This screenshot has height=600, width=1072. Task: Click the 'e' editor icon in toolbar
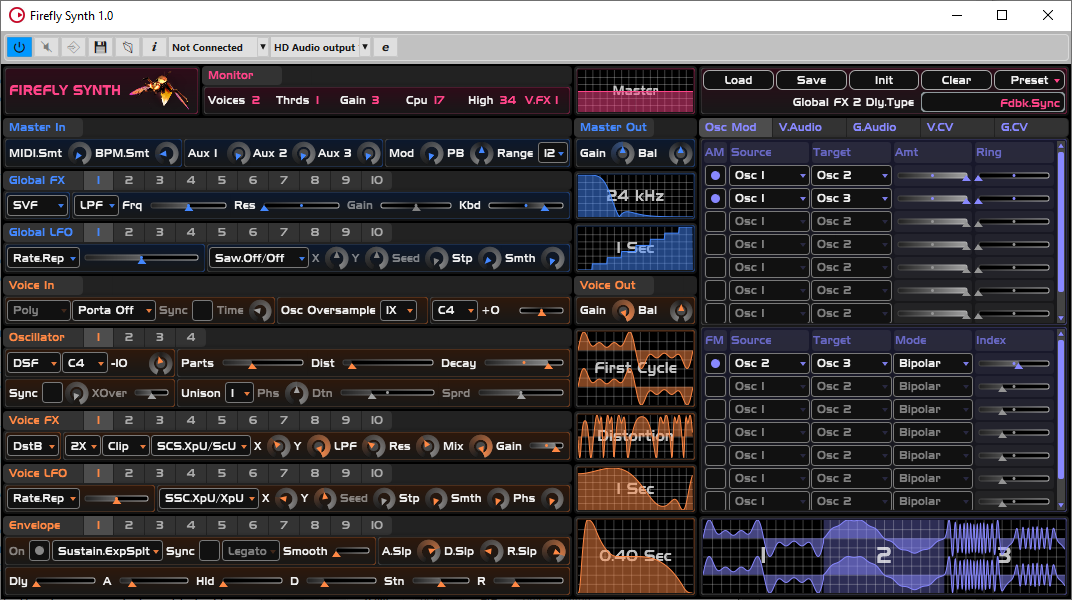tap(386, 47)
